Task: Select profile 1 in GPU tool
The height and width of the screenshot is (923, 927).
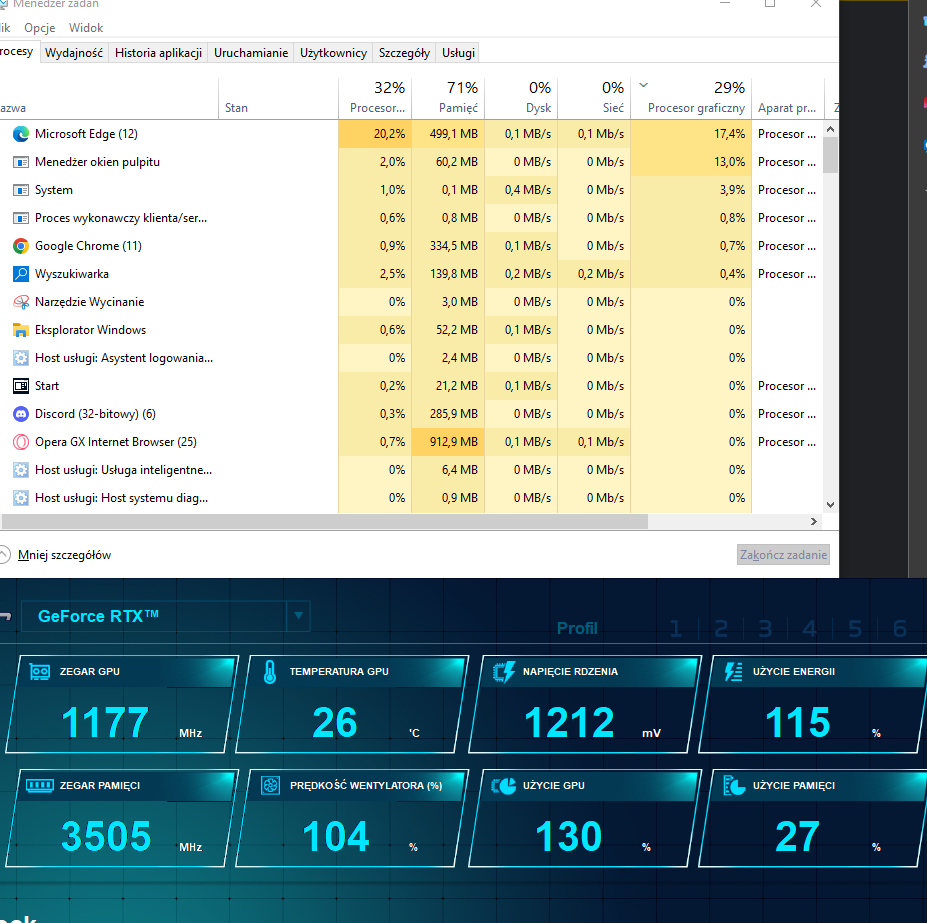Action: point(676,629)
